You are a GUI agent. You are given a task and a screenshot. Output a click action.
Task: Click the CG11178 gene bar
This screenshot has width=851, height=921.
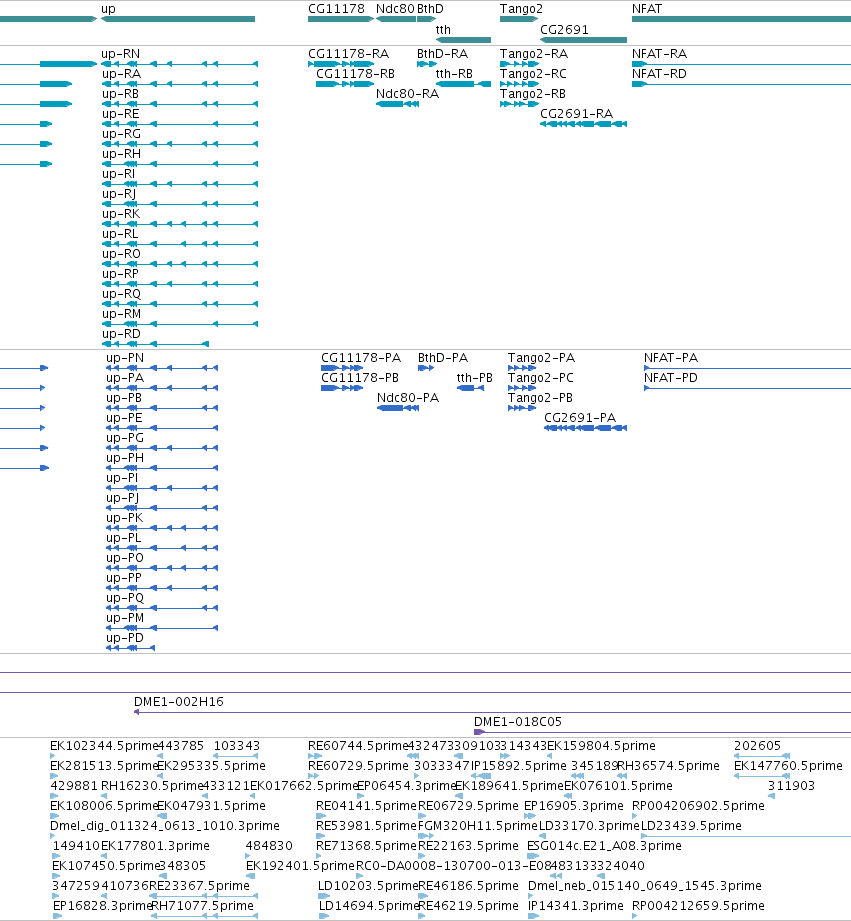tap(341, 19)
